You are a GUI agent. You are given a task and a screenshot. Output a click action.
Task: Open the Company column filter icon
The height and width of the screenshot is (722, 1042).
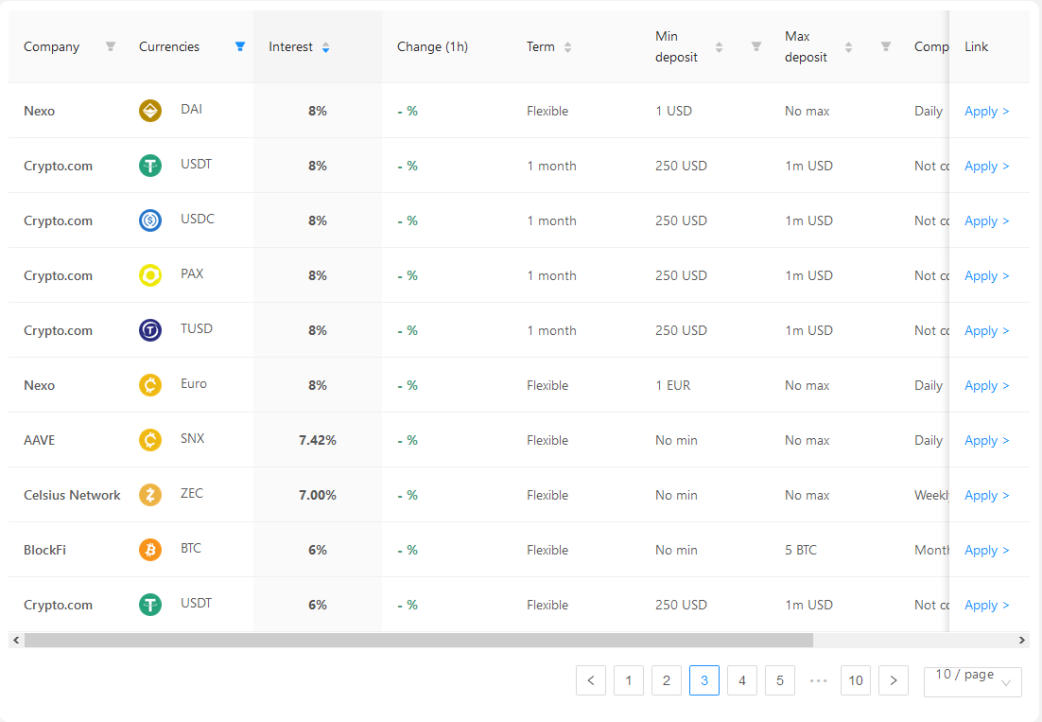(110, 47)
